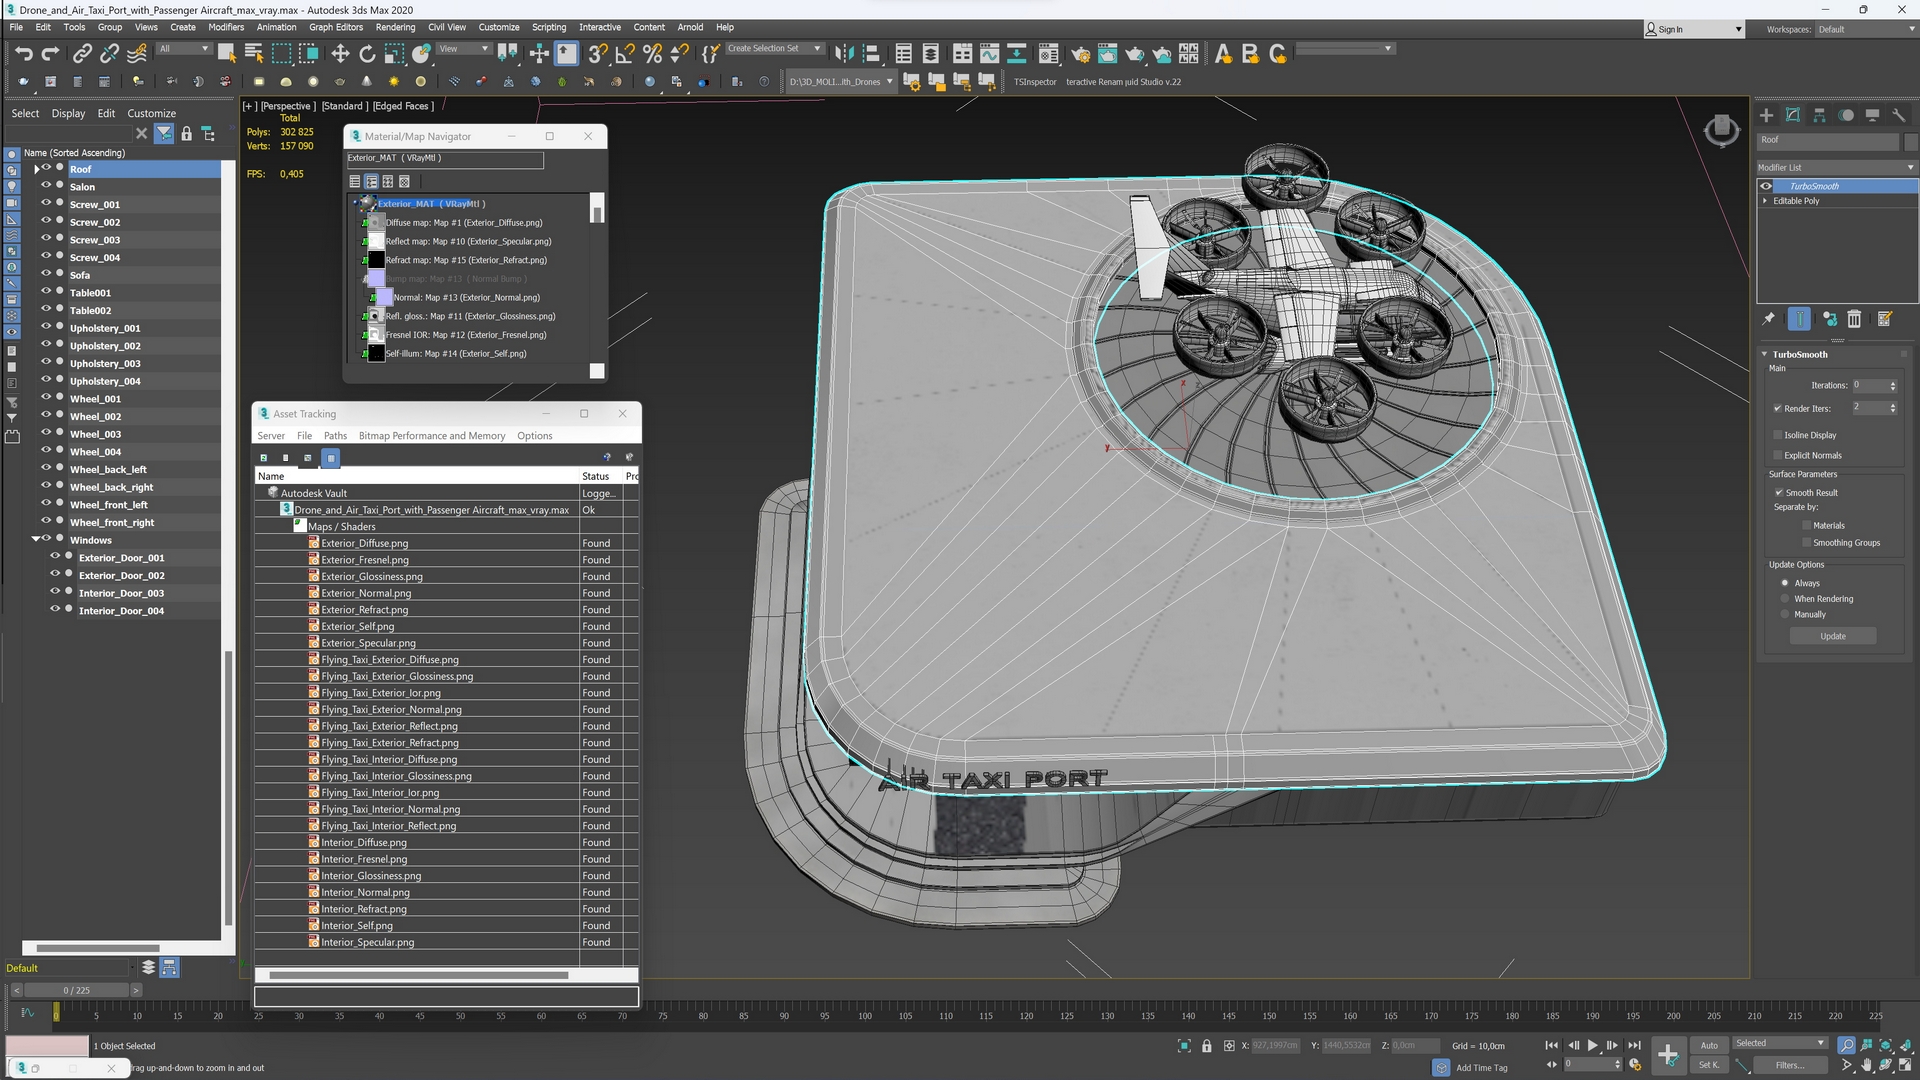Click the TSInspector toolbar button
This screenshot has width=1920, height=1080.
point(1035,82)
